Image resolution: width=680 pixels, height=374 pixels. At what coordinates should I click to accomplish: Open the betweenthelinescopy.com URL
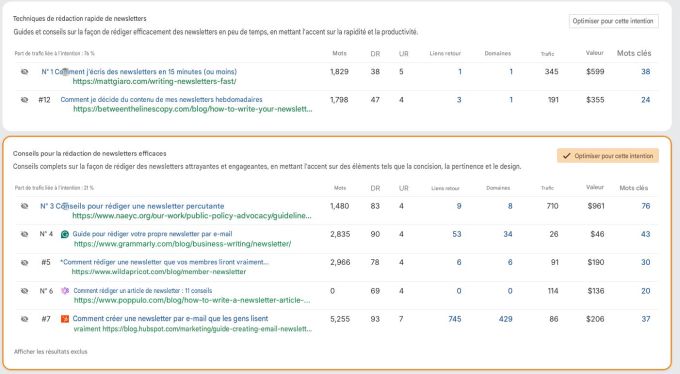[x=193, y=109]
